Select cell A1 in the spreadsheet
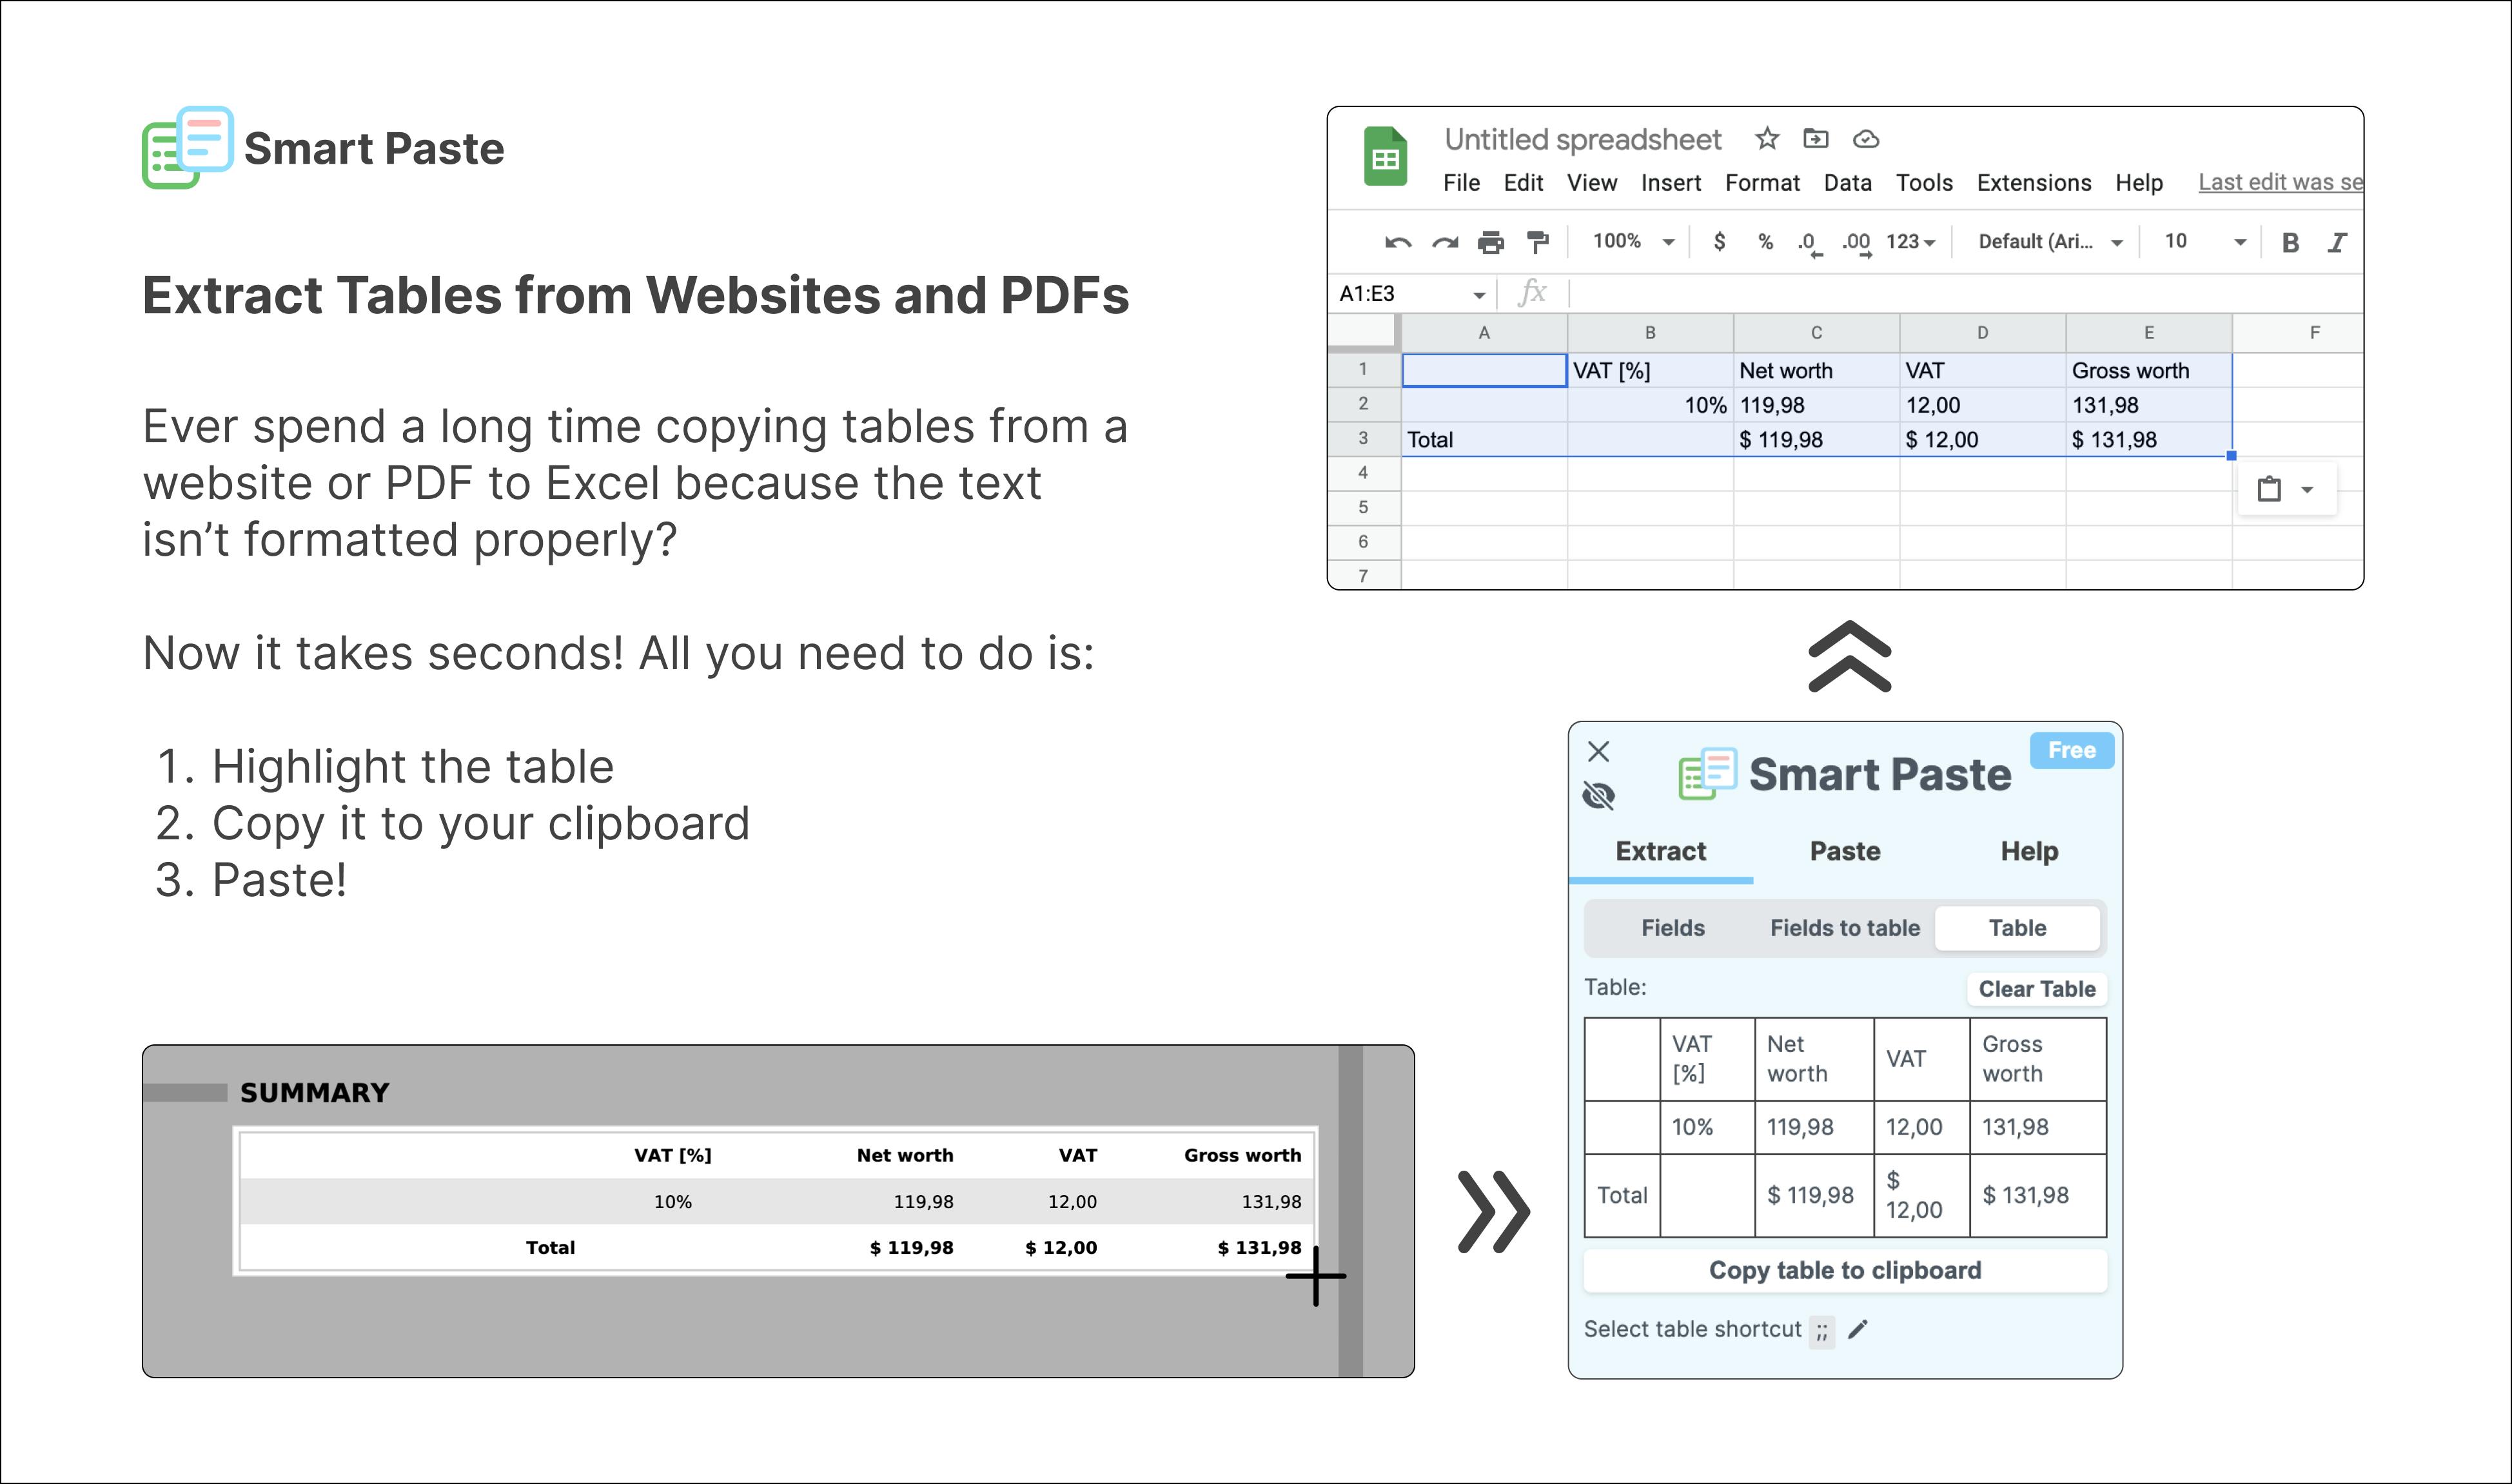 1484,370
